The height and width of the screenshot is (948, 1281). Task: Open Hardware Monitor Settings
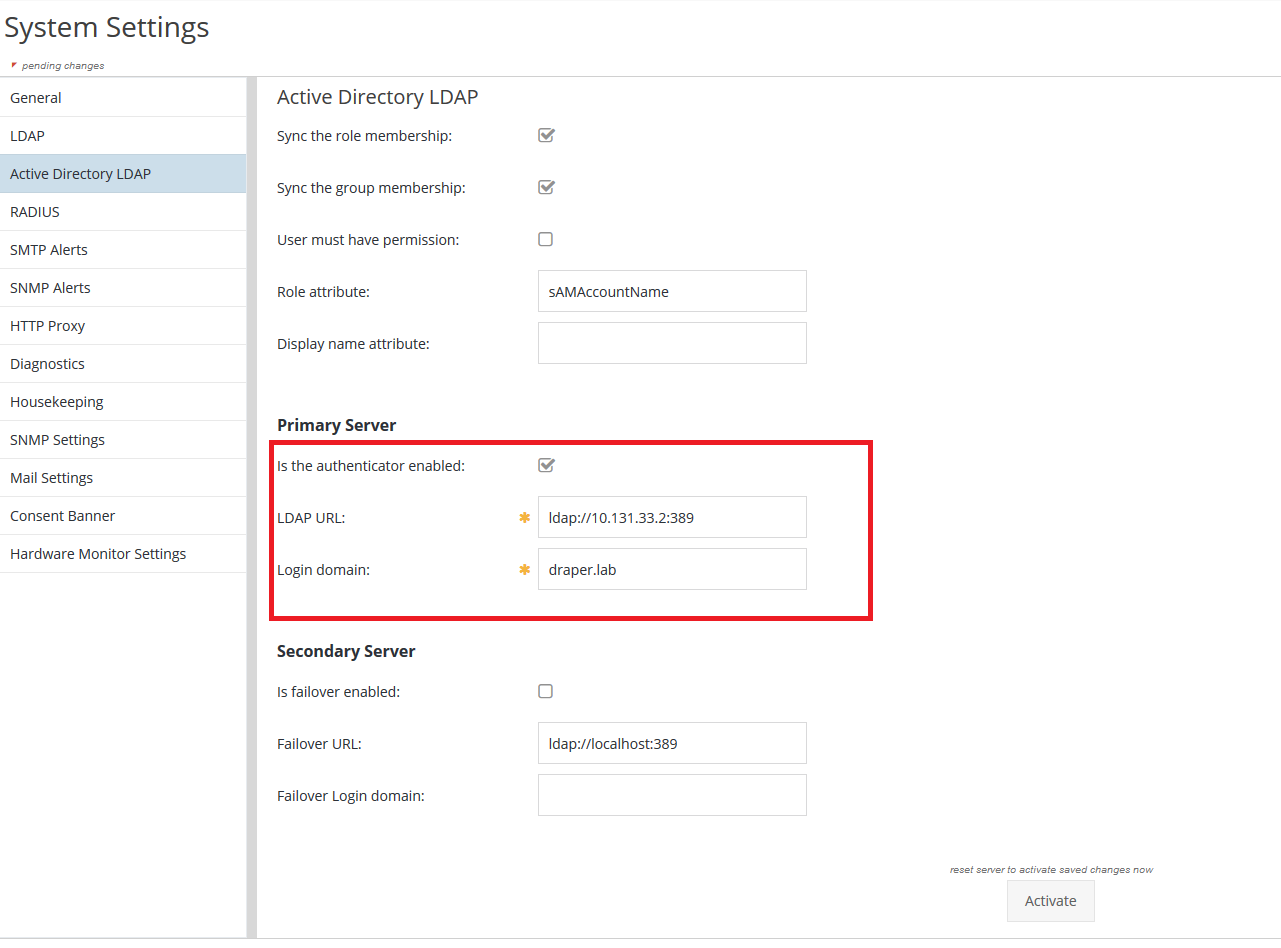pyautogui.click(x=98, y=554)
